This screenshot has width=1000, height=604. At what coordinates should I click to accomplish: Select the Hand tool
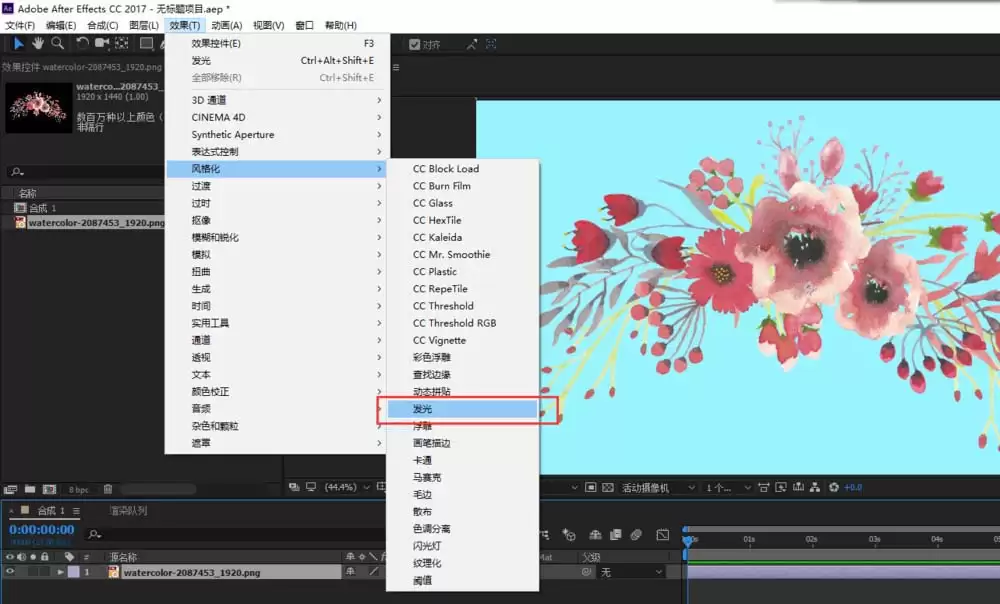(x=38, y=43)
